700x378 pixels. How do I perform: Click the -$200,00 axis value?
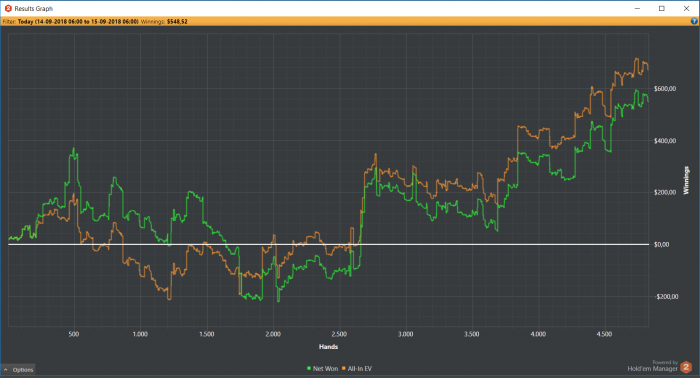click(x=667, y=297)
